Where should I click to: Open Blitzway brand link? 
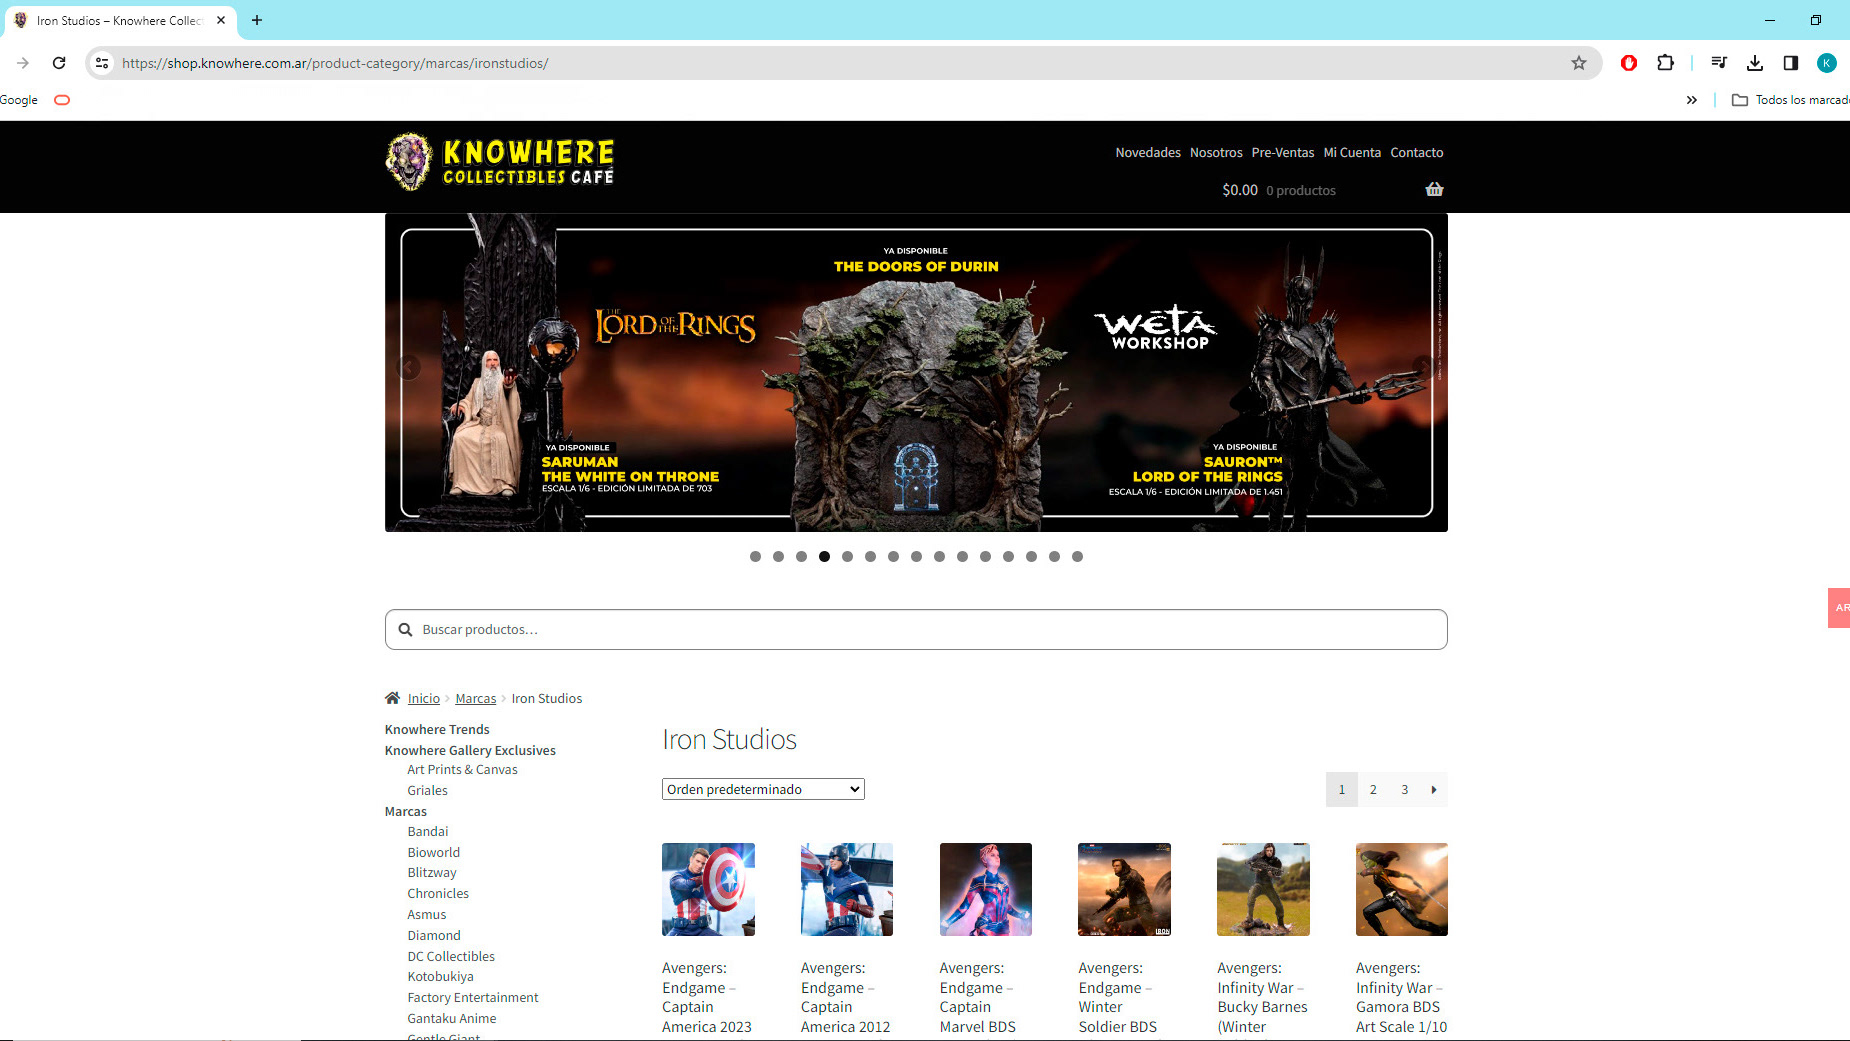[432, 872]
